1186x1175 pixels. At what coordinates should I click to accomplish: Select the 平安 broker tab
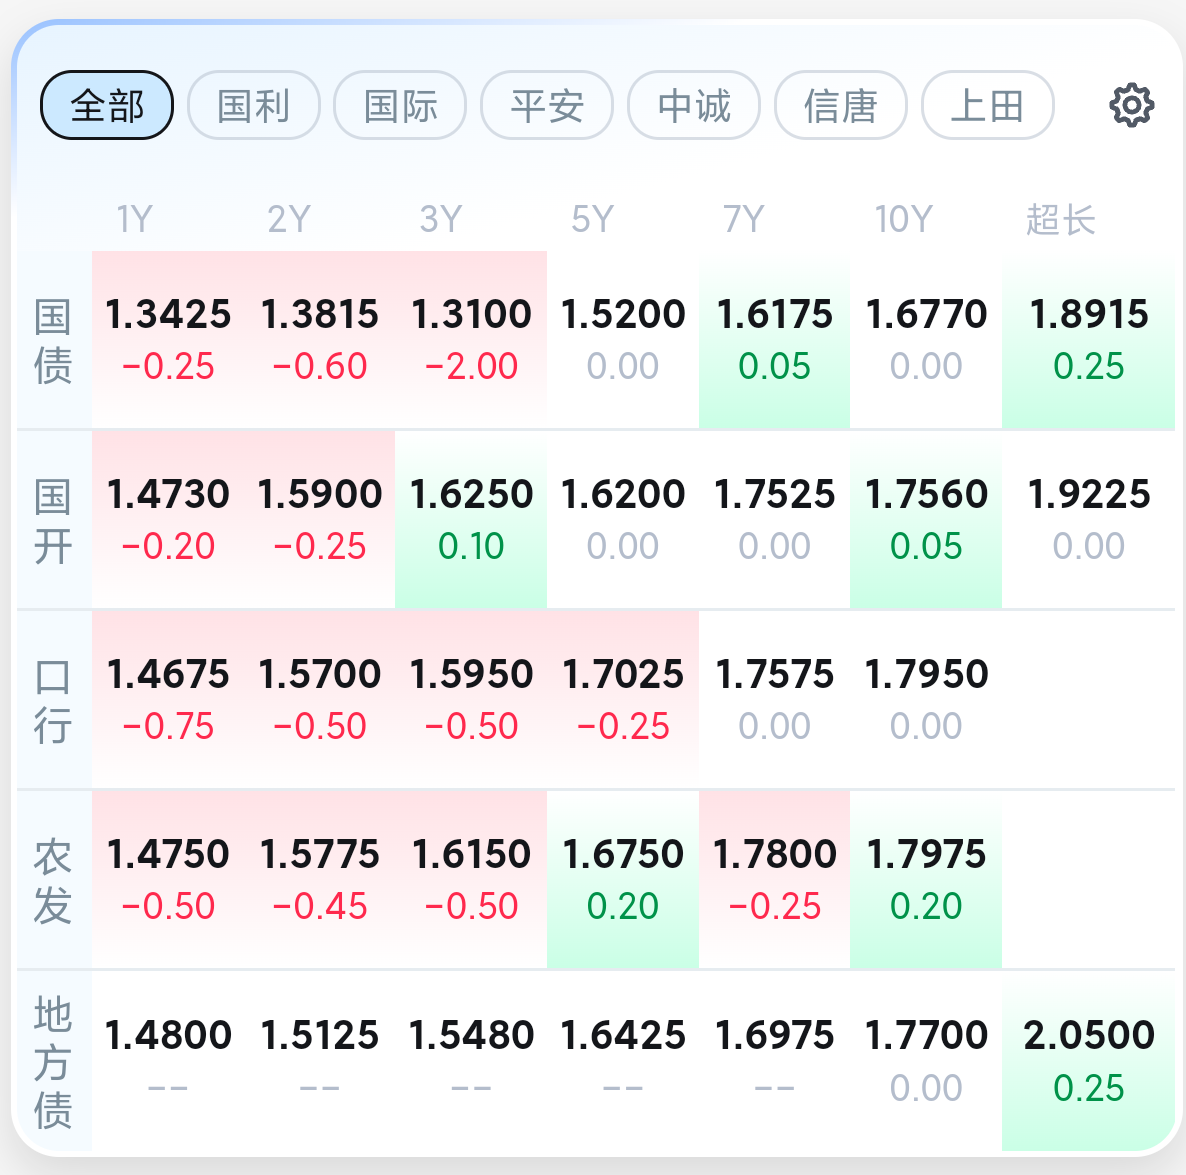pos(547,105)
